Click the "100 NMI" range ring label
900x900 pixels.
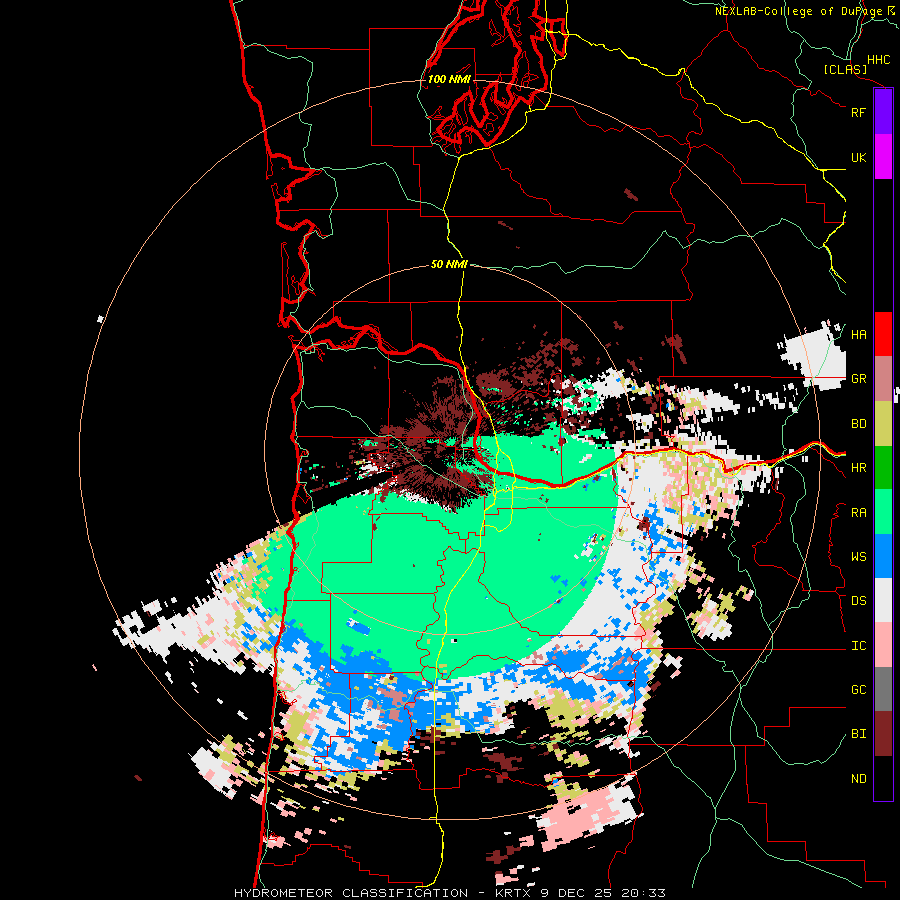pyautogui.click(x=449, y=79)
